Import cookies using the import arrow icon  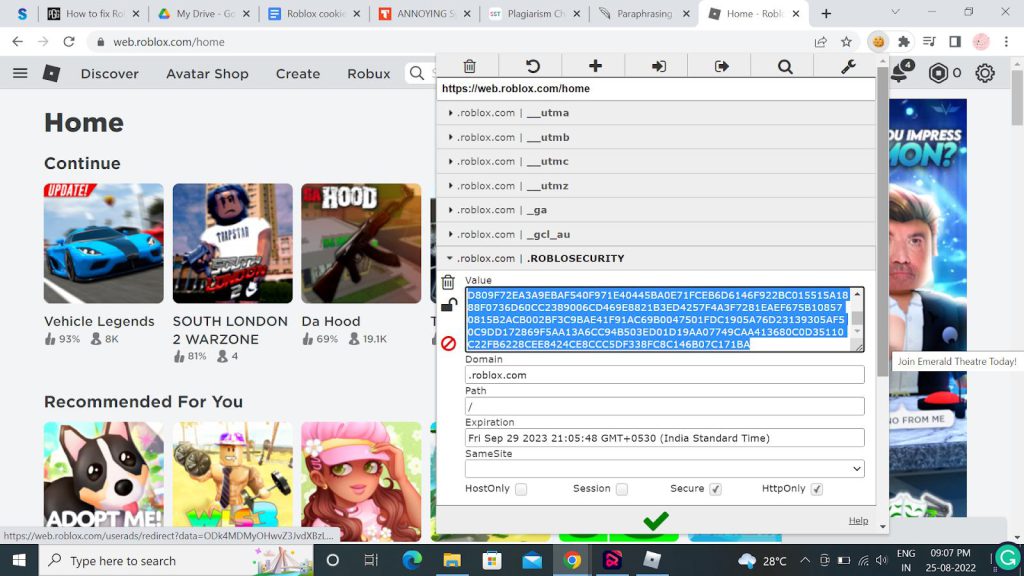click(658, 64)
